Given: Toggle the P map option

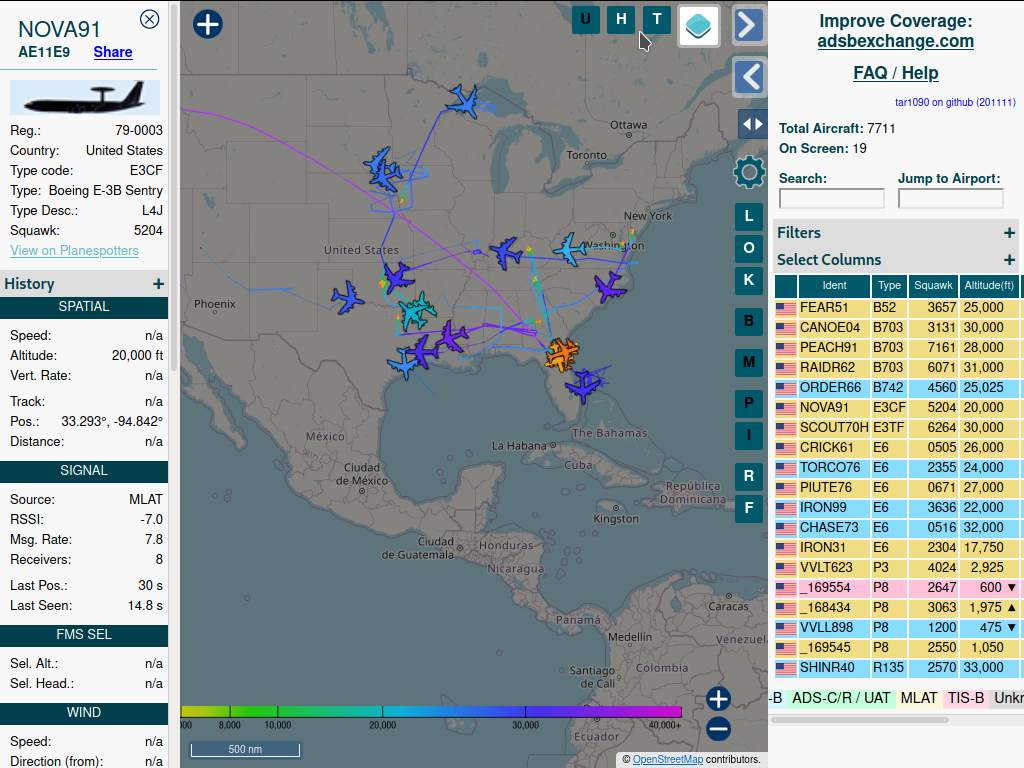Looking at the screenshot, I should (x=749, y=403).
